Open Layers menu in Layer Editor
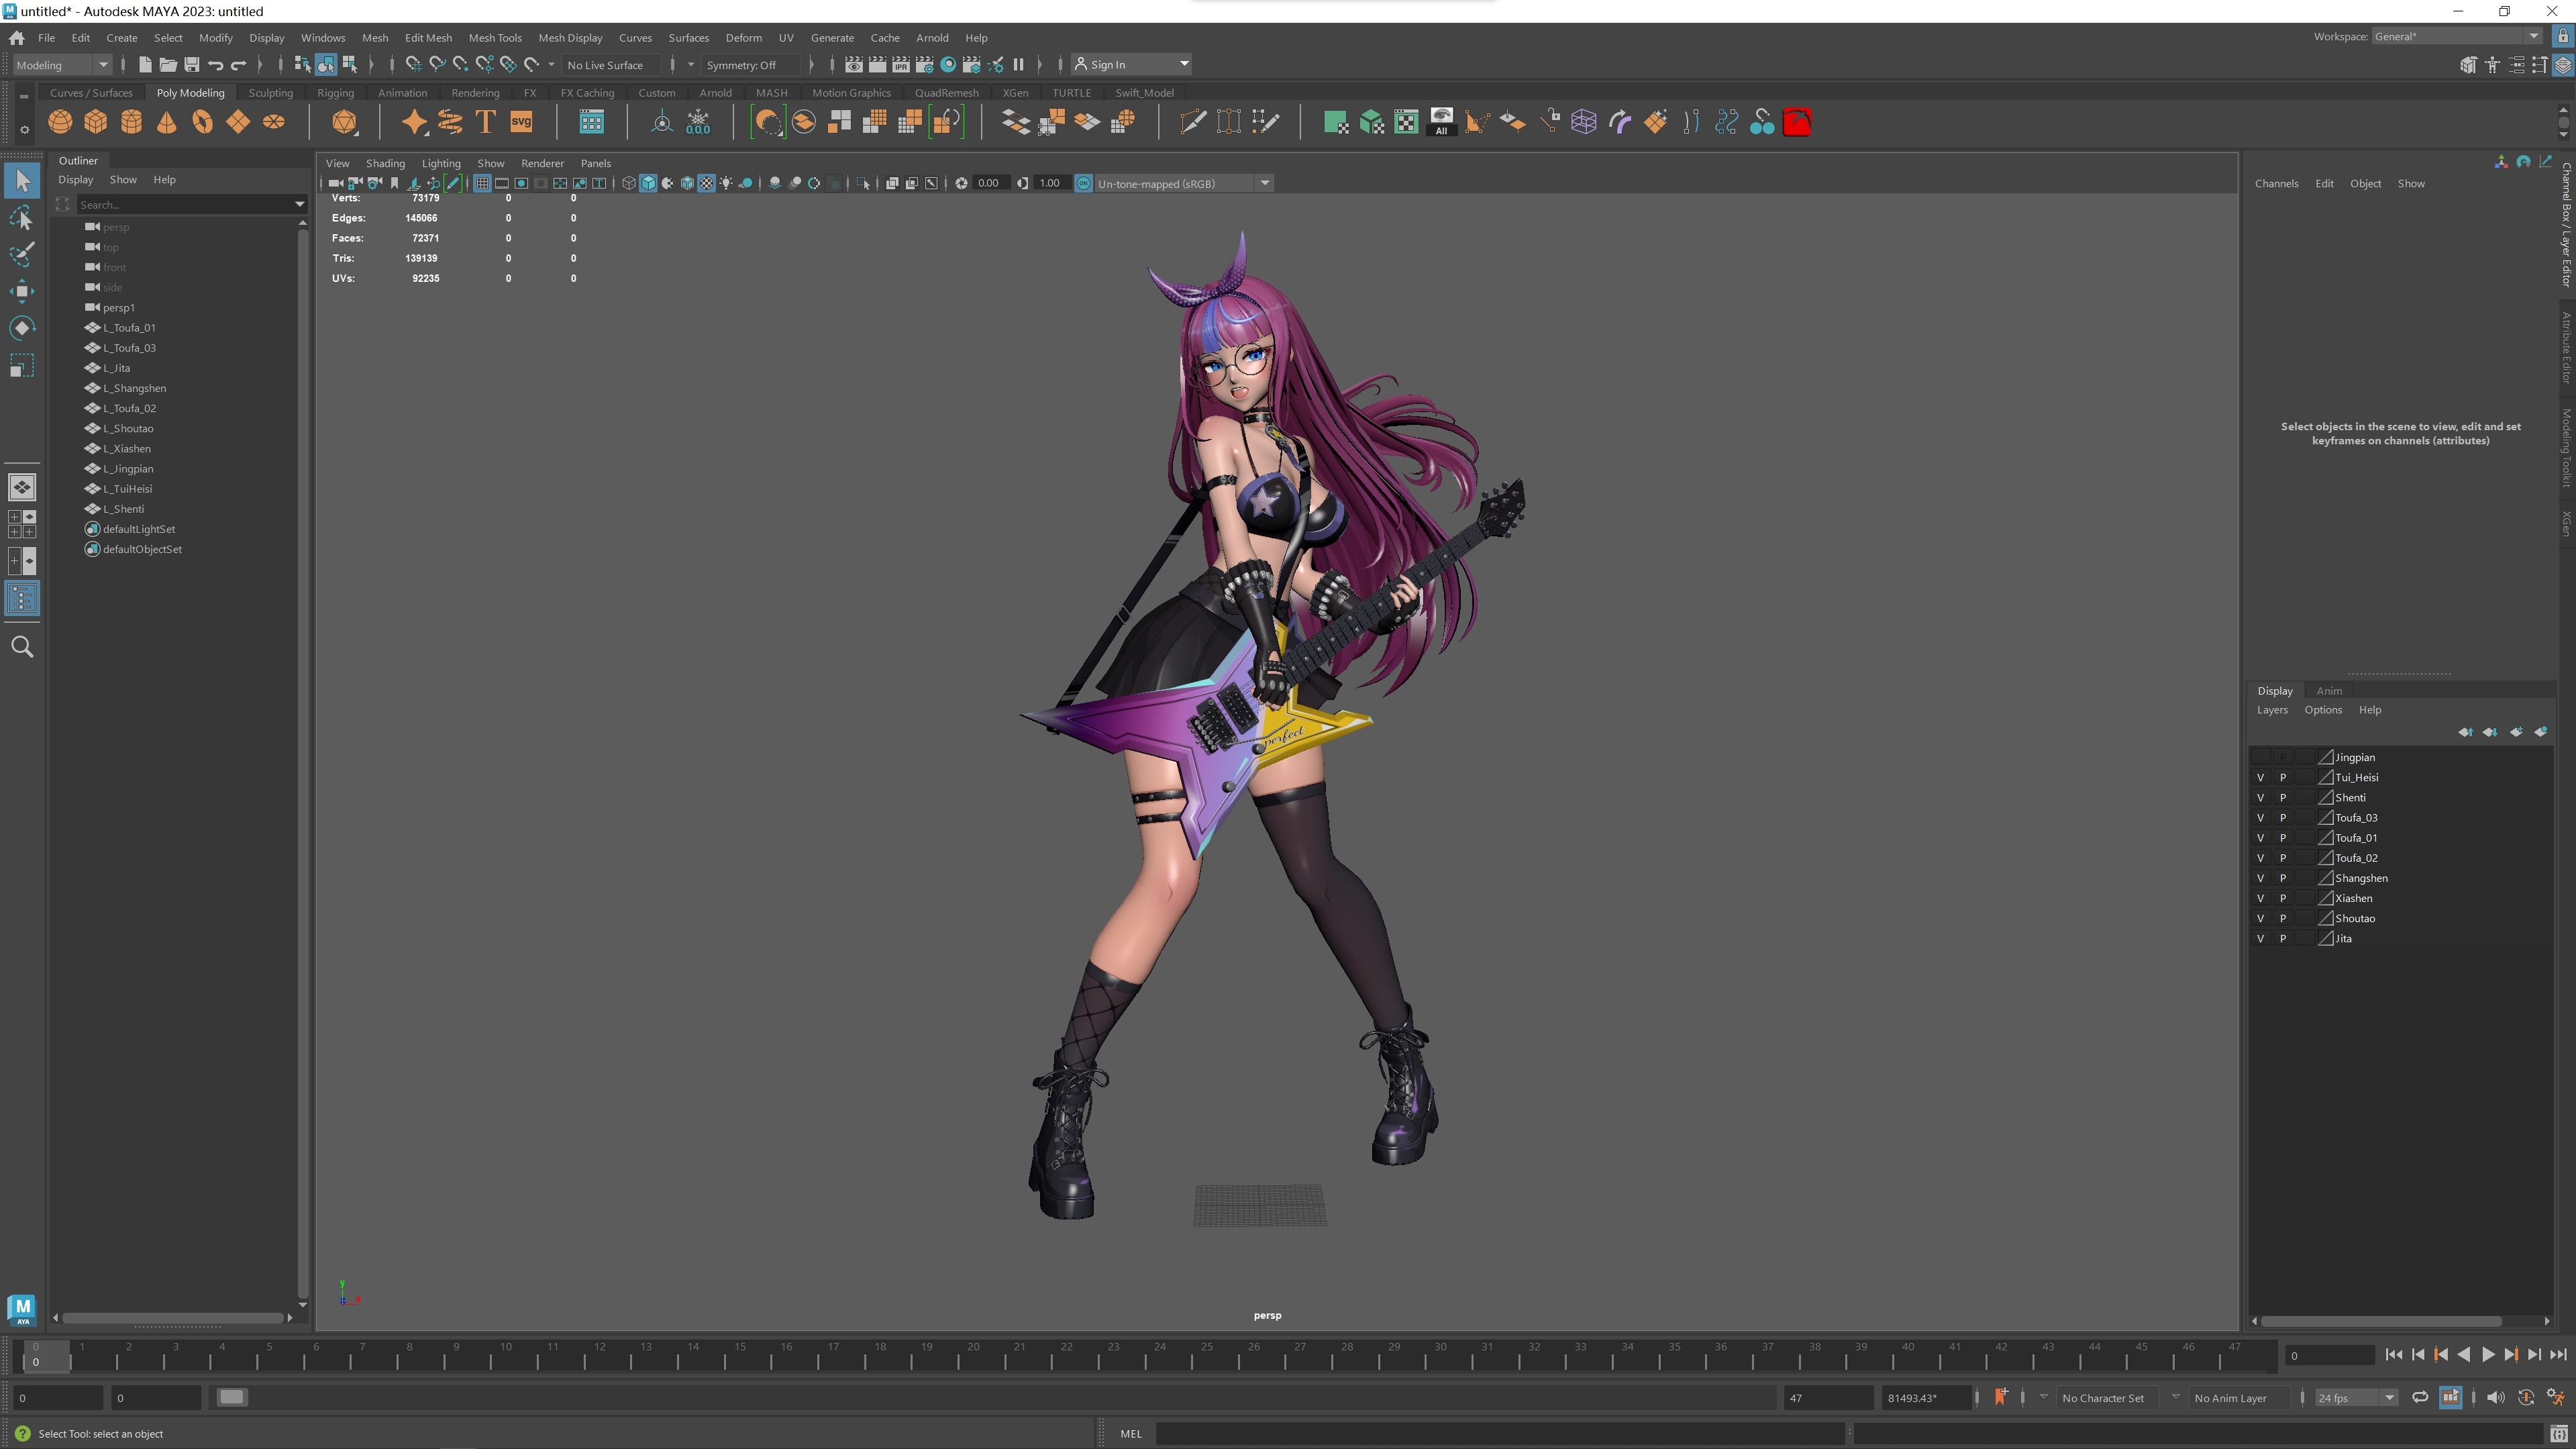The width and height of the screenshot is (2576, 1449). [x=2271, y=710]
